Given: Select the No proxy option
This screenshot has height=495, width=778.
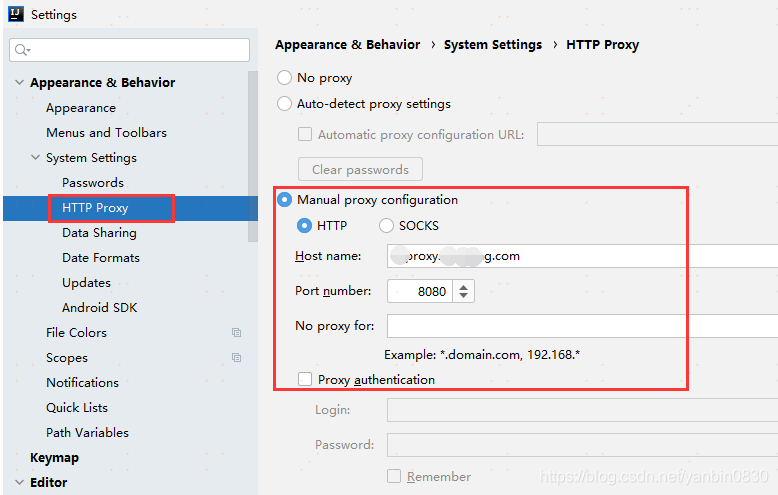Looking at the screenshot, I should point(285,78).
